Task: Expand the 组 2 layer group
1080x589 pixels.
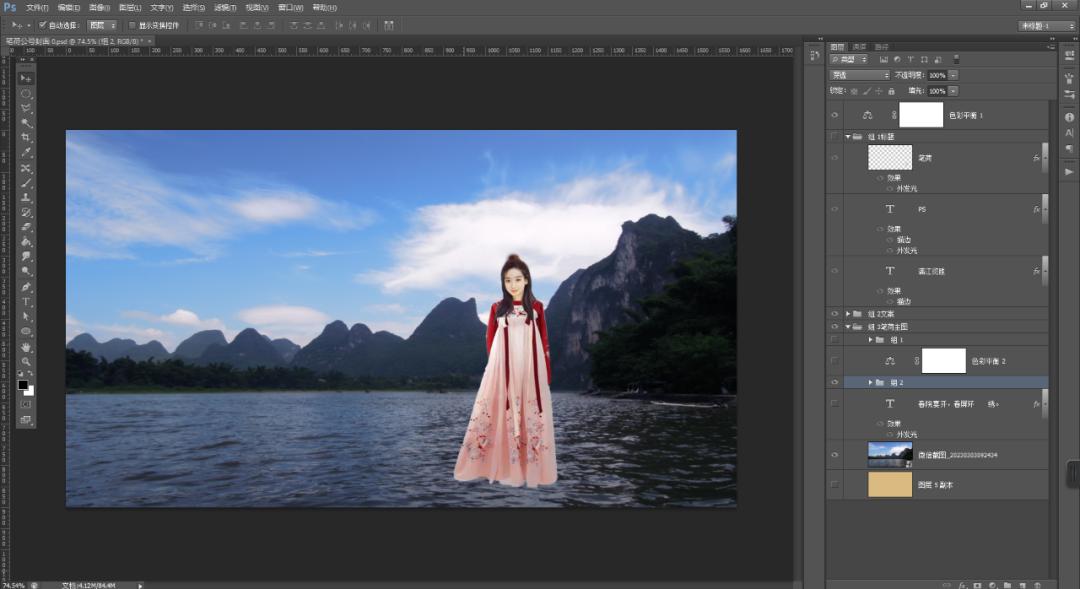Action: pos(869,382)
